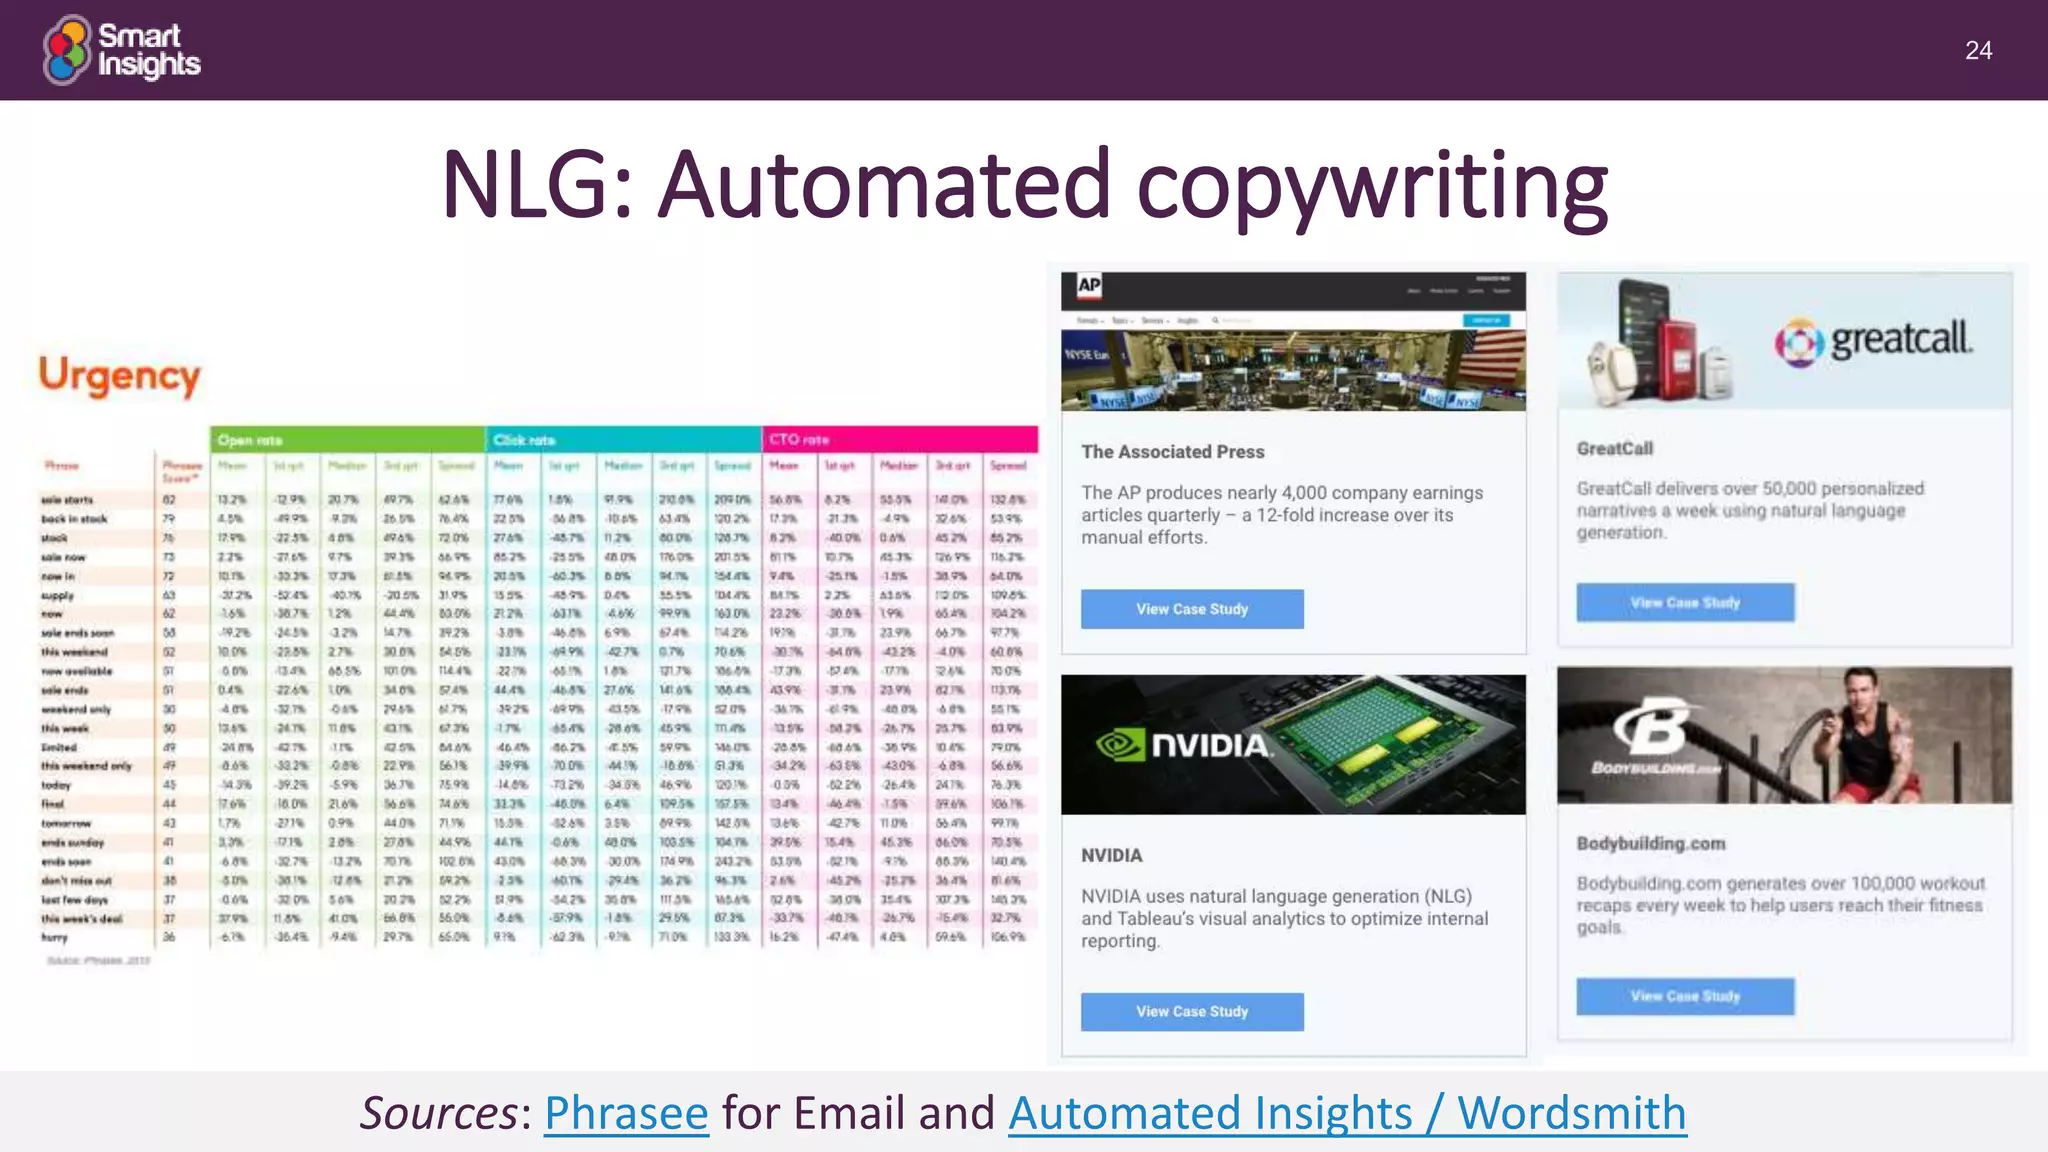Click the NVIDIA Tableau description text
Screen dimensions: 2048x1152
(1284, 919)
